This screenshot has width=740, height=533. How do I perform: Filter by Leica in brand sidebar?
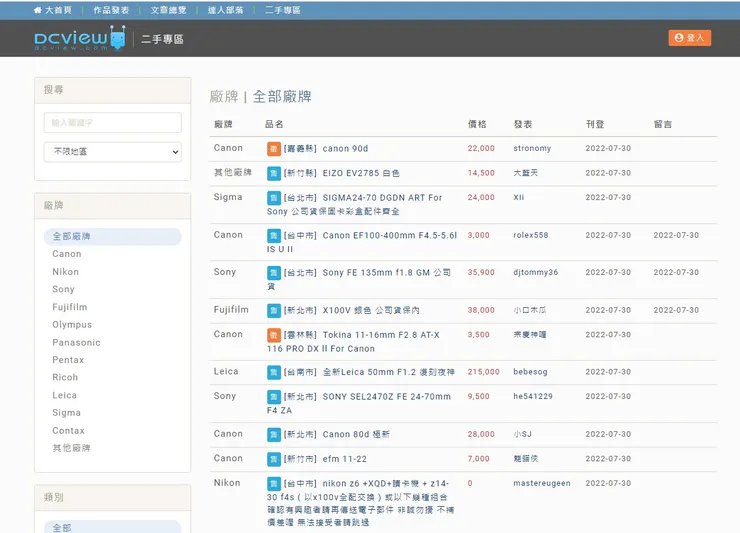[x=64, y=396]
